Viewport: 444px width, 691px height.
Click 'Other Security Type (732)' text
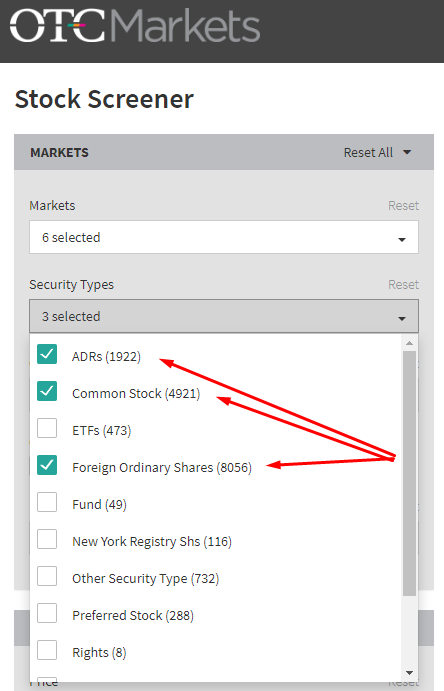click(x=145, y=579)
